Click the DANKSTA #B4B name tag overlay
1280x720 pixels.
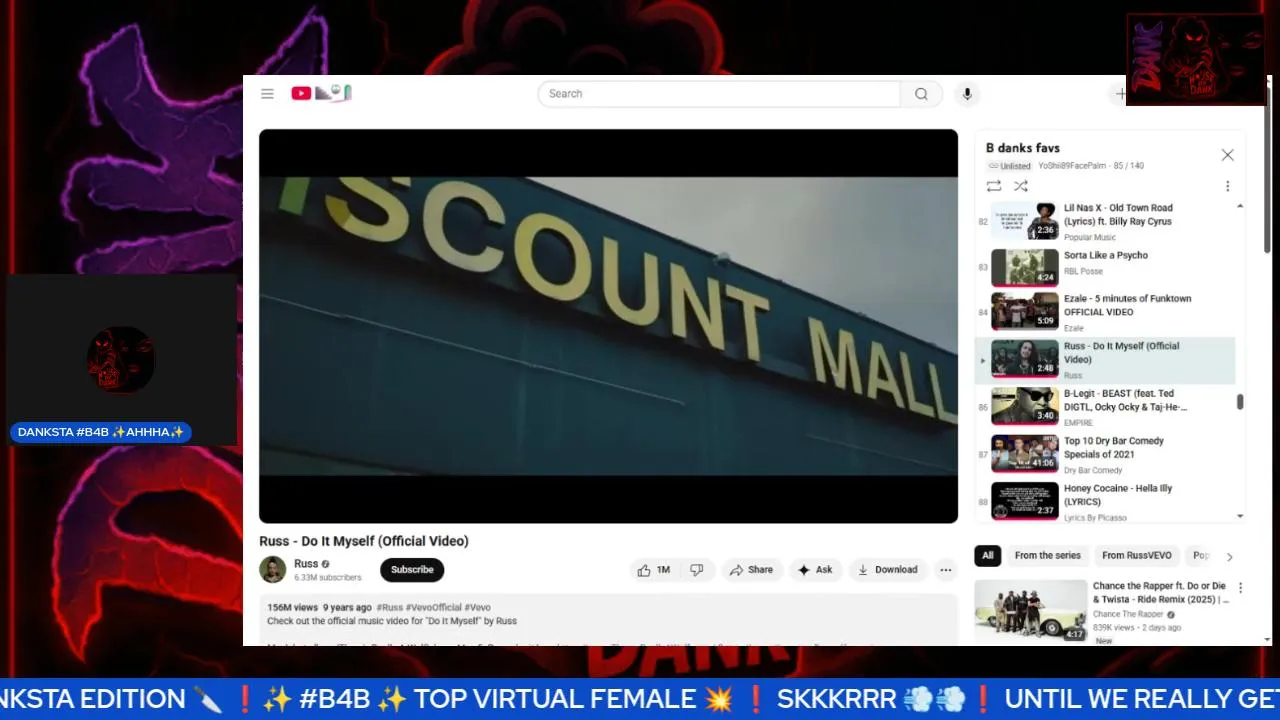(100, 432)
